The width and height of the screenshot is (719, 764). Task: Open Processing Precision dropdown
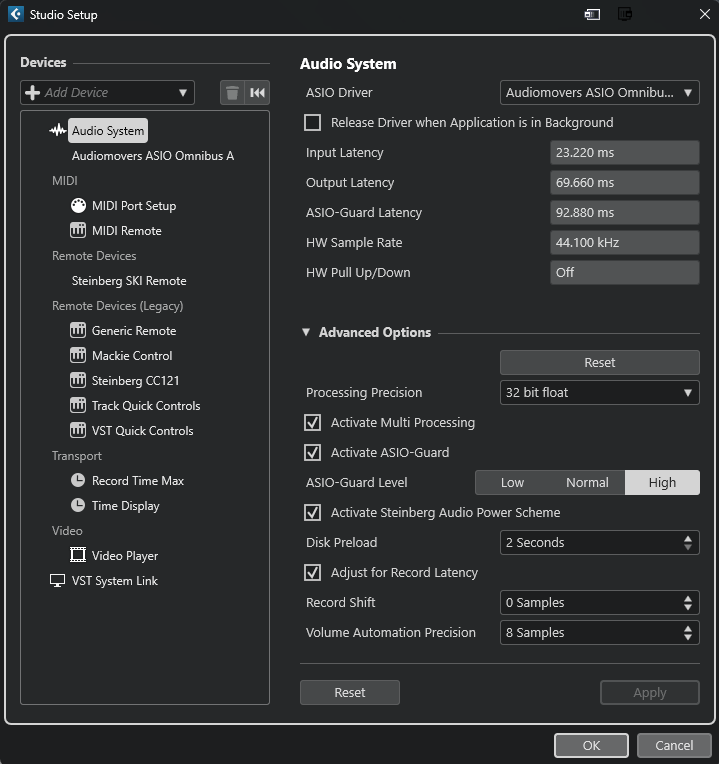(599, 393)
